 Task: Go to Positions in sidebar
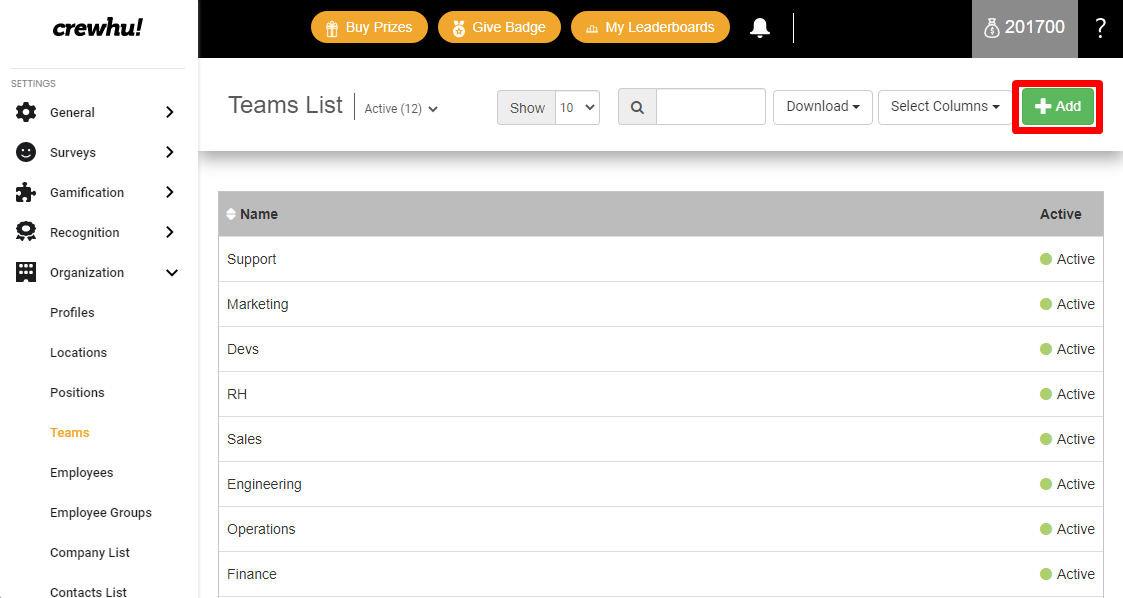coord(77,392)
